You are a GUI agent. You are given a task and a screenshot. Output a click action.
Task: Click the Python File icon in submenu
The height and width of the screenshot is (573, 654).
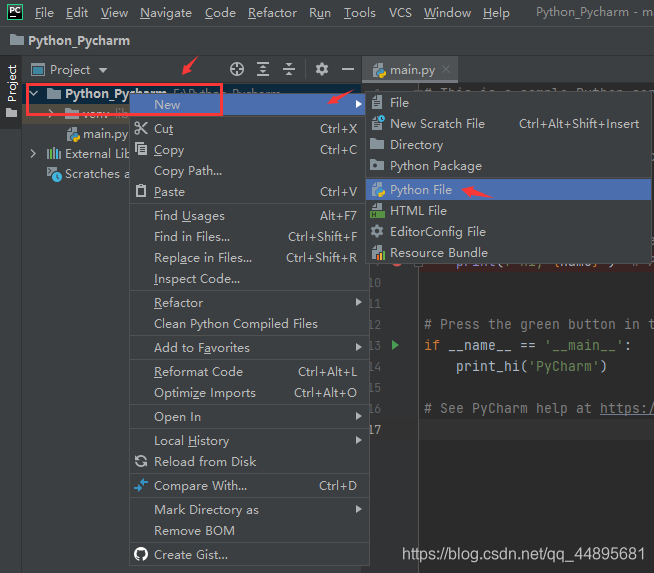coord(378,189)
